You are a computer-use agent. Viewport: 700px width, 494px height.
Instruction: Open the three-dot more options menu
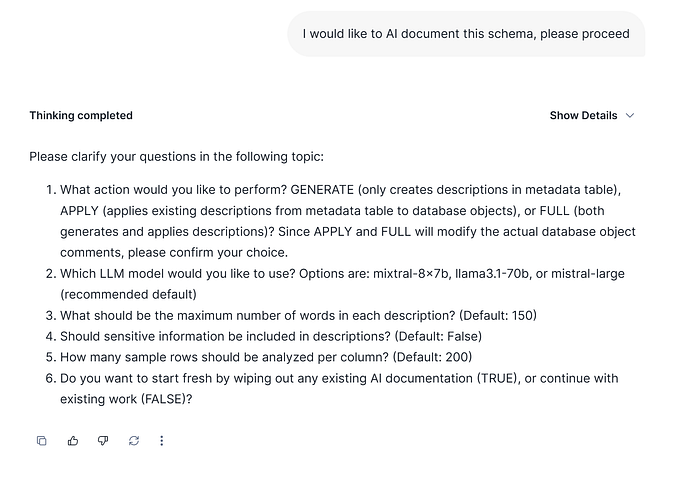tap(162, 441)
